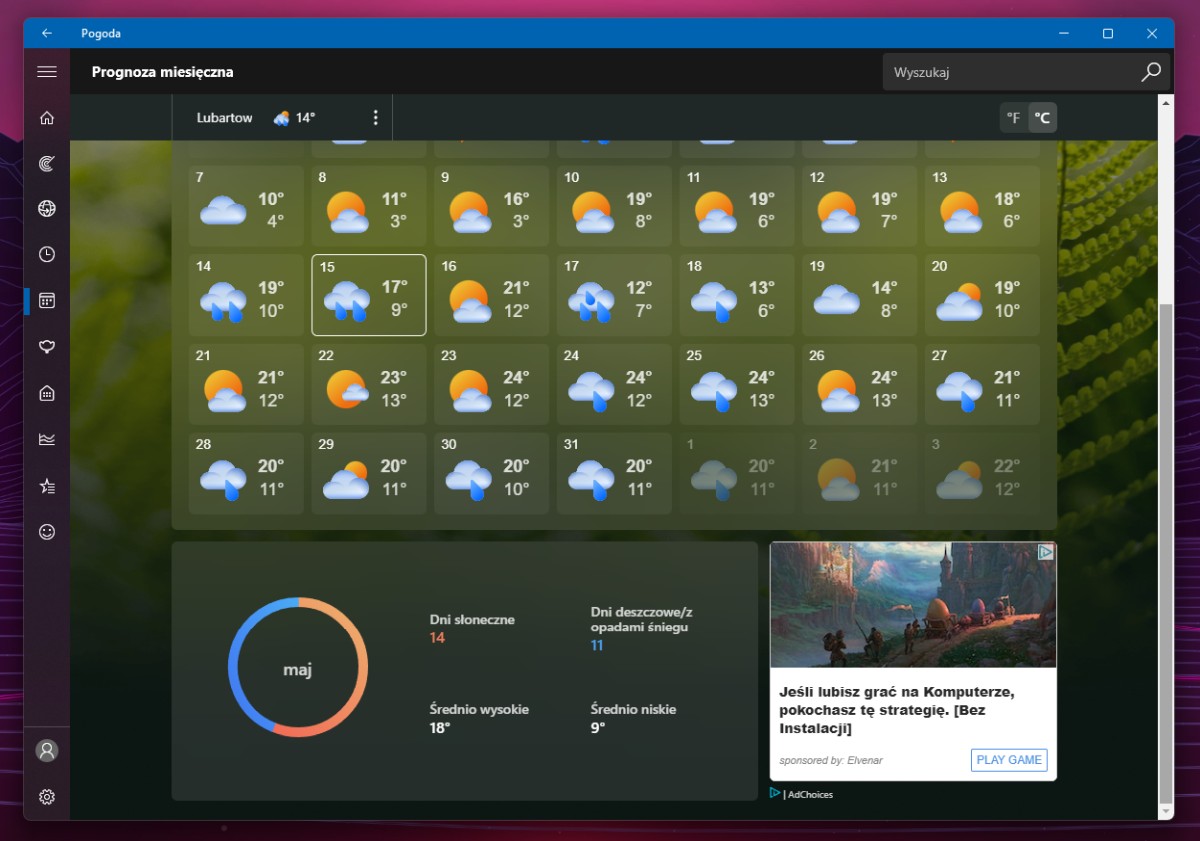
Task: Select the day 15 forecast tile
Action: click(x=369, y=295)
